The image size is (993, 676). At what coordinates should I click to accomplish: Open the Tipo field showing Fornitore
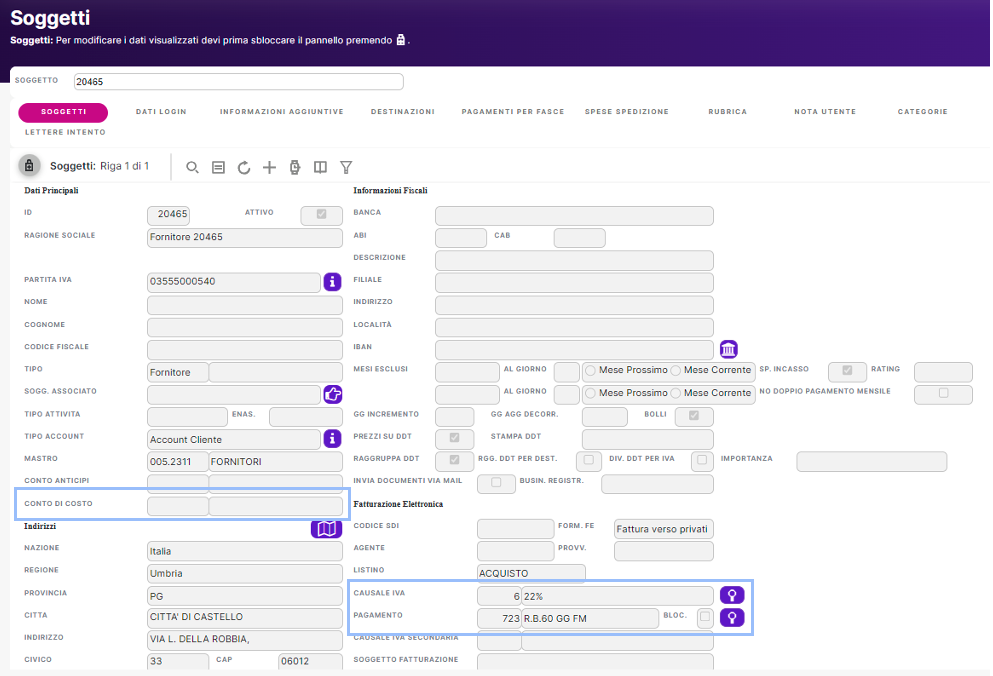click(x=177, y=373)
